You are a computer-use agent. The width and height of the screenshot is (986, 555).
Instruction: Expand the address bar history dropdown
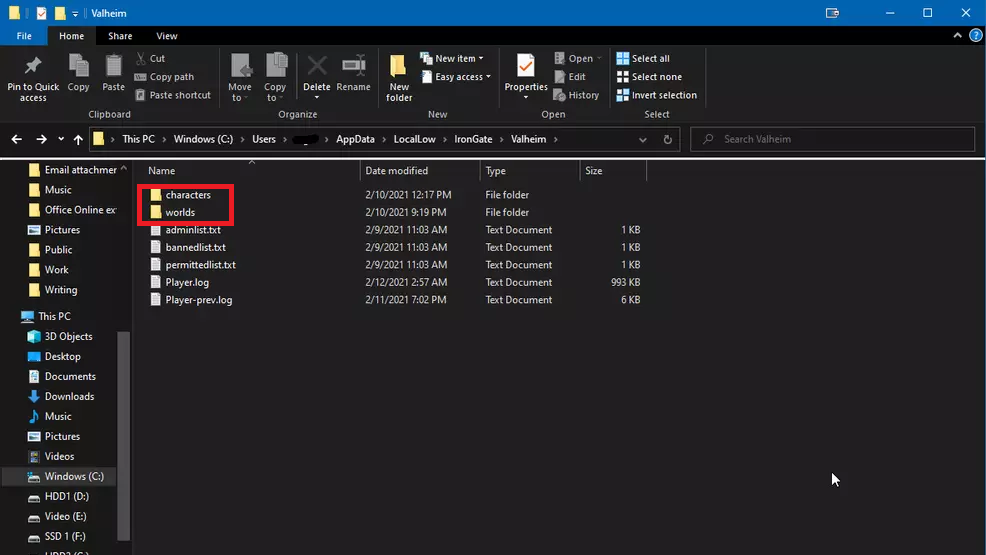pos(643,139)
